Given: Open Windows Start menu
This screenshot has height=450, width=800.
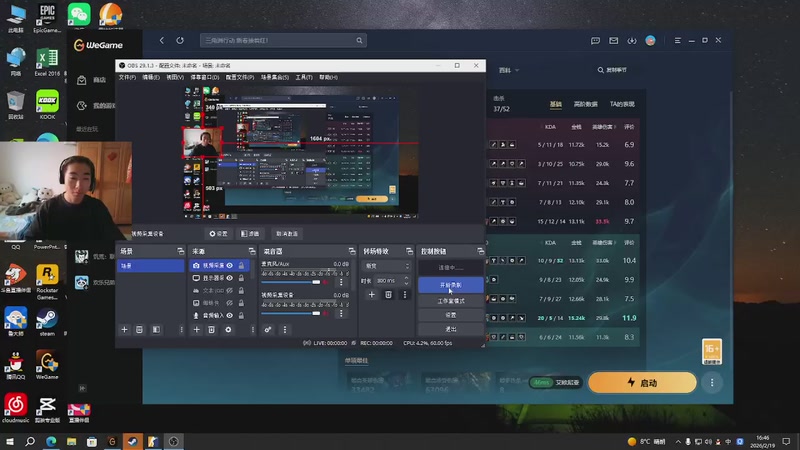Looking at the screenshot, I should coord(10,441).
